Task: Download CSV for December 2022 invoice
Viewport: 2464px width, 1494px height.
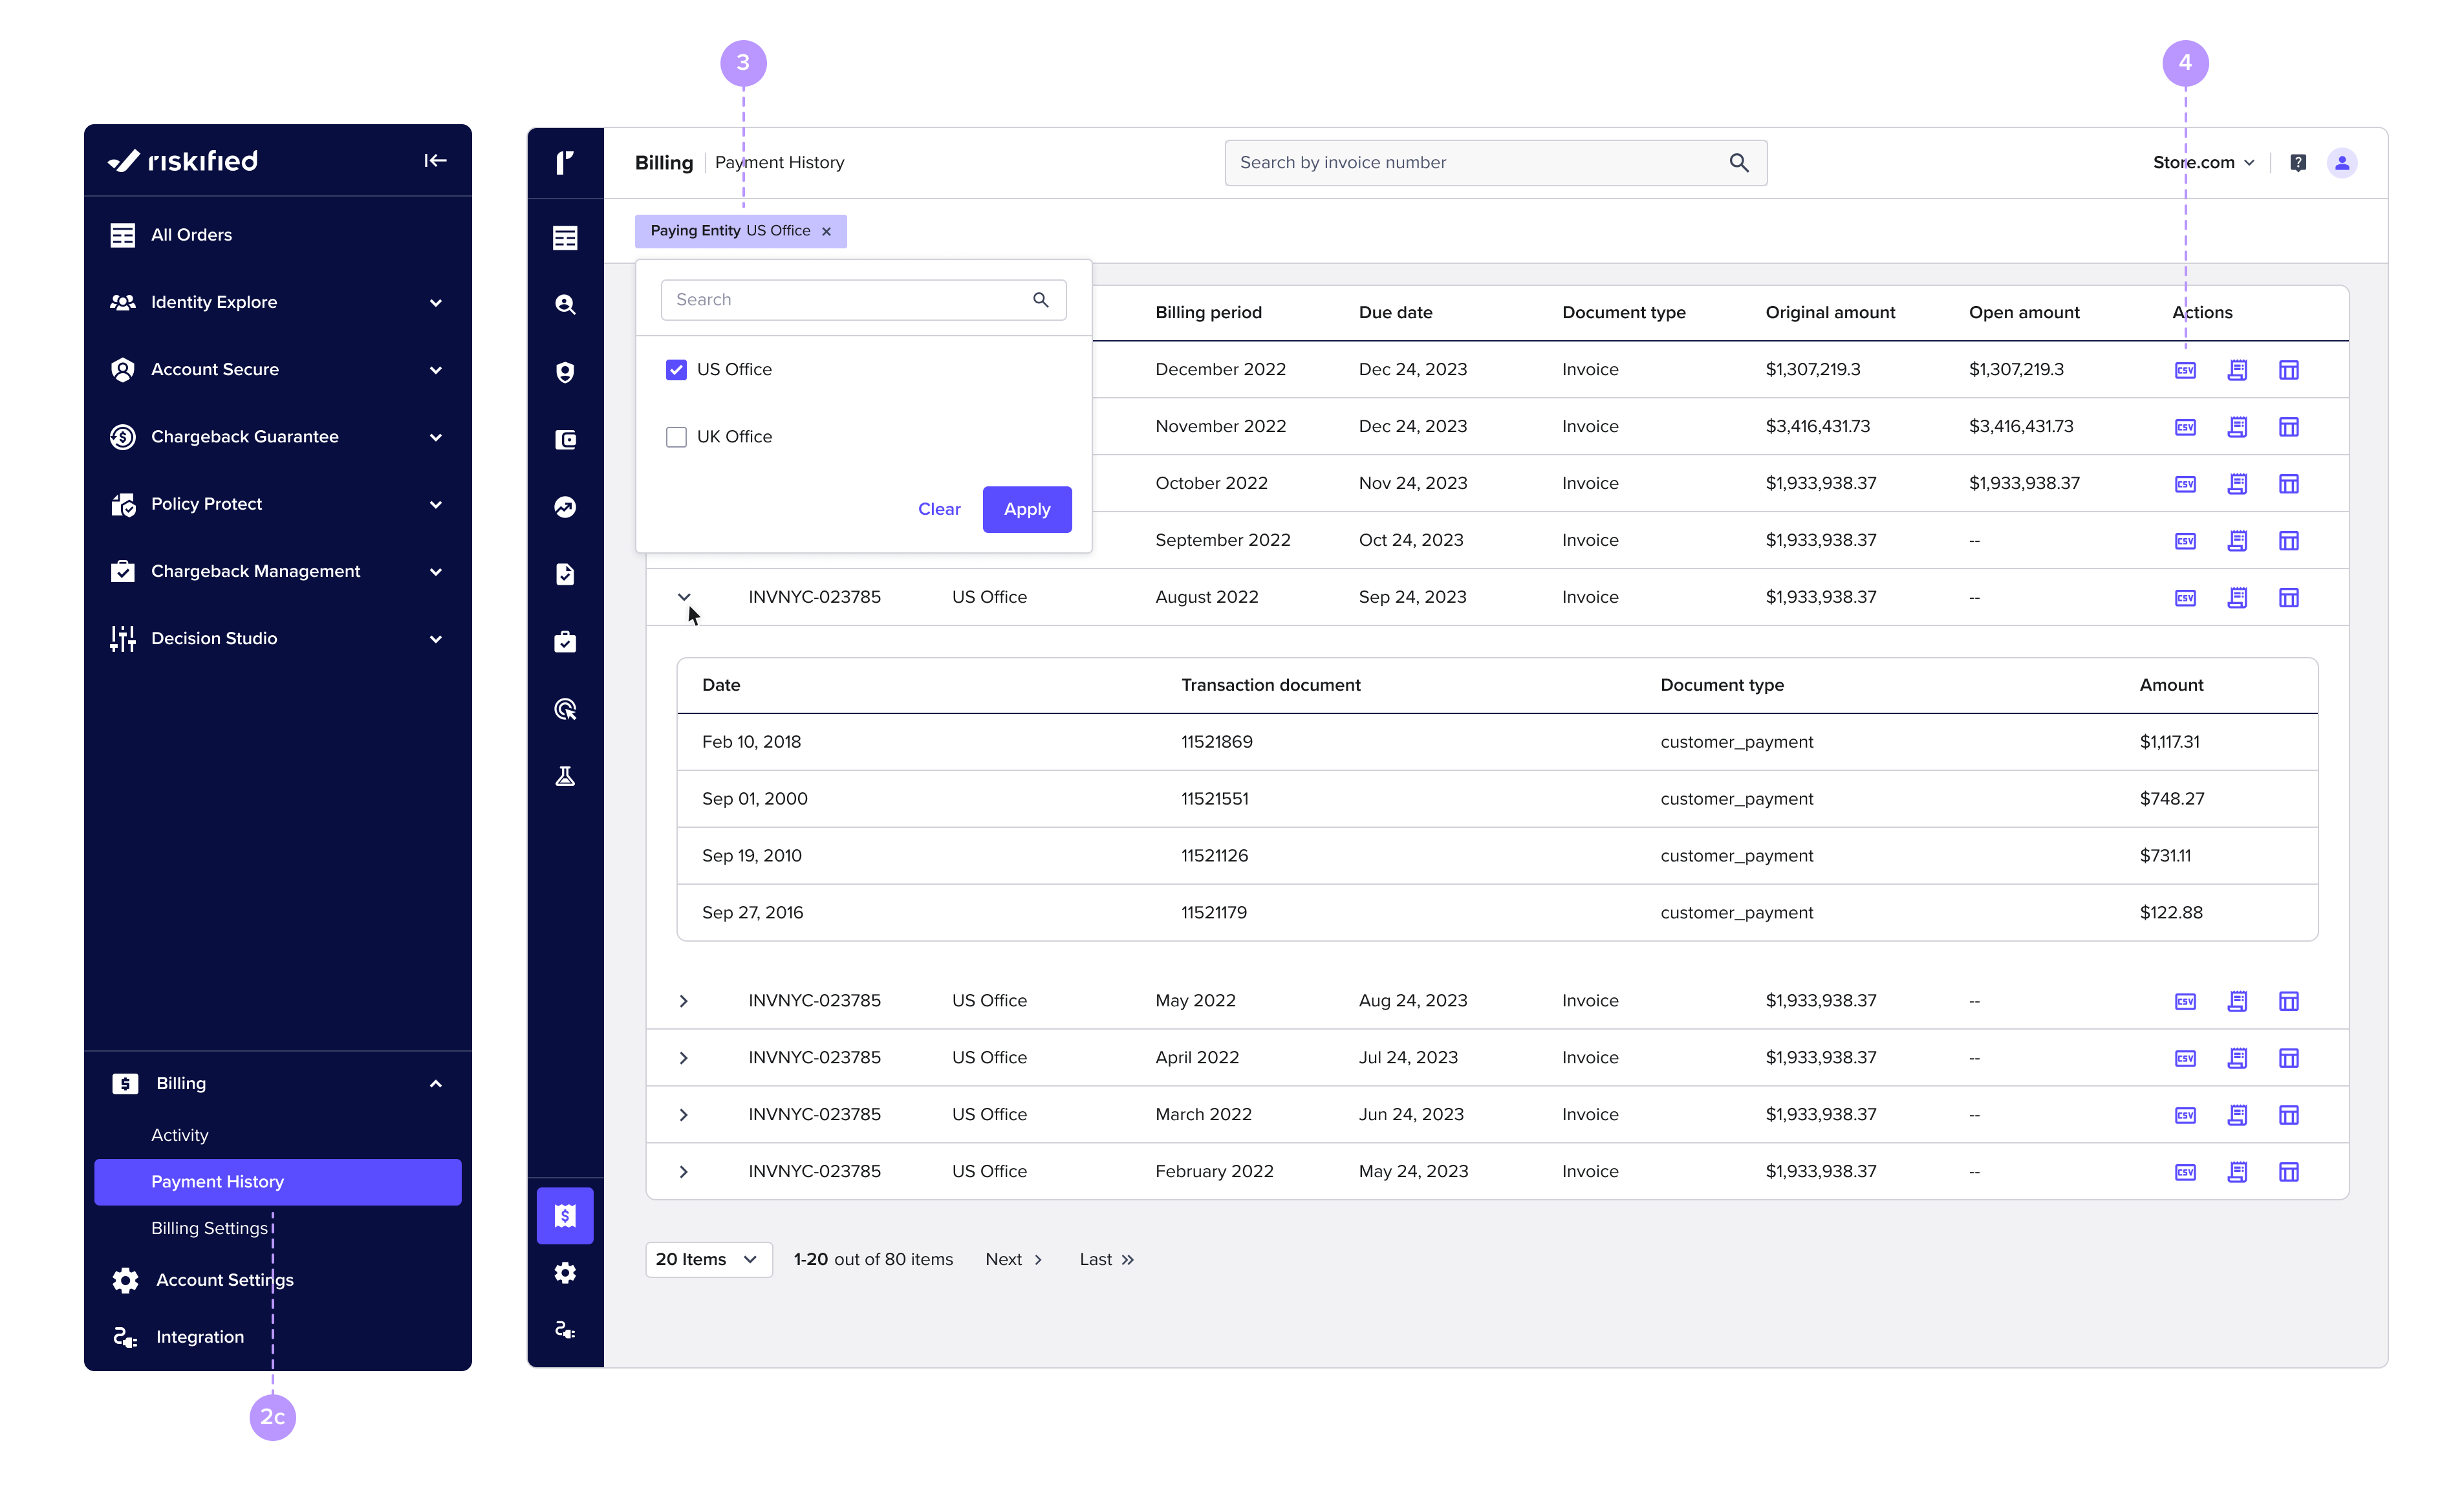Action: tap(2185, 370)
